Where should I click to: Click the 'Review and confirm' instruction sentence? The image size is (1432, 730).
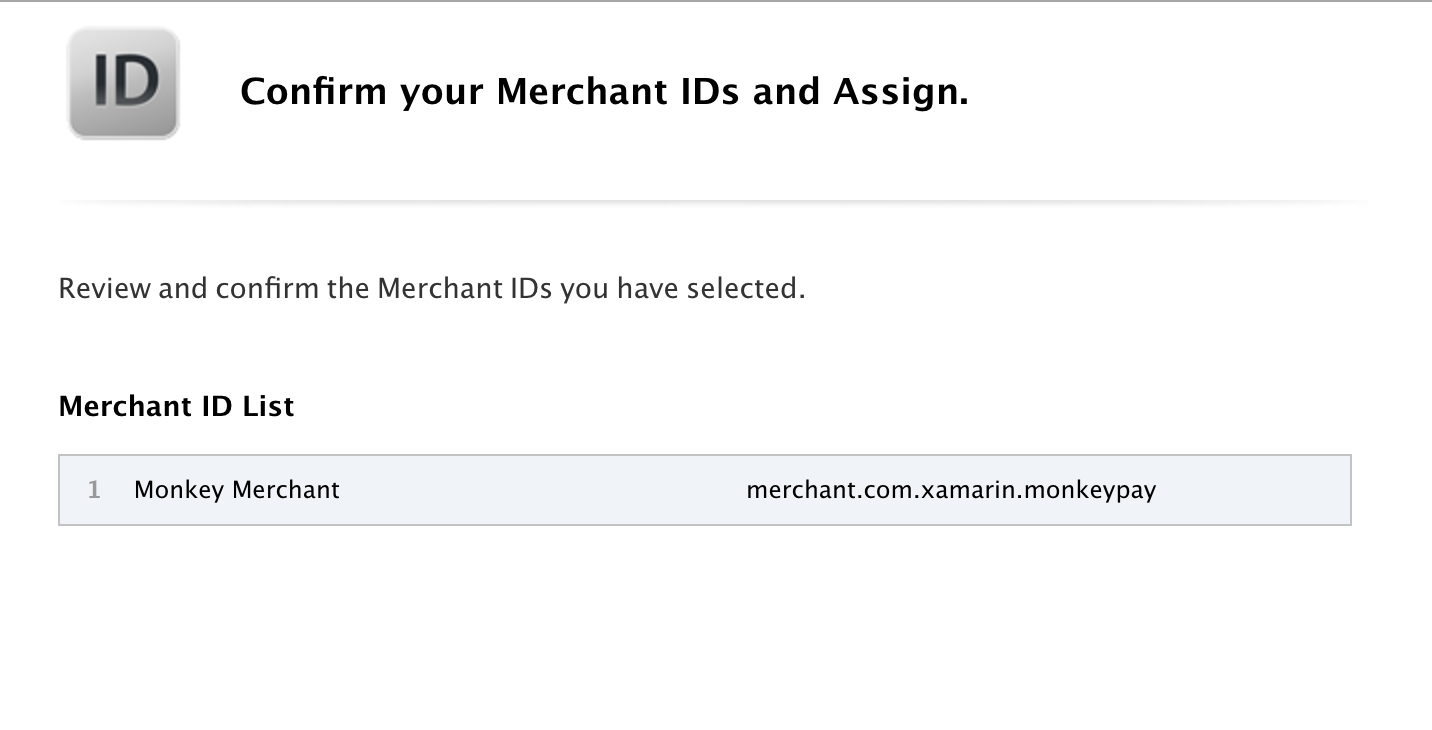(x=432, y=289)
